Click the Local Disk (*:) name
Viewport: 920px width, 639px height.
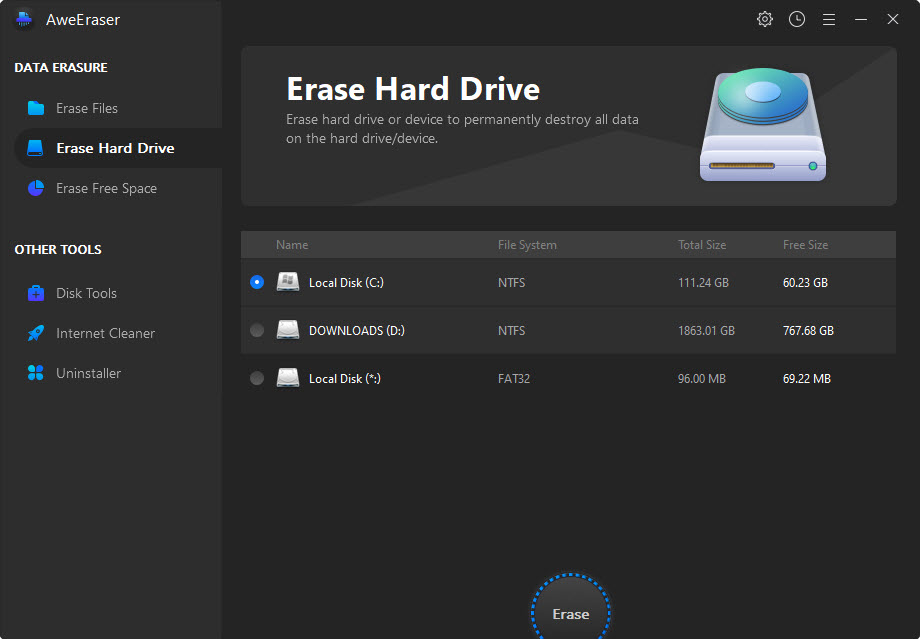tap(345, 378)
